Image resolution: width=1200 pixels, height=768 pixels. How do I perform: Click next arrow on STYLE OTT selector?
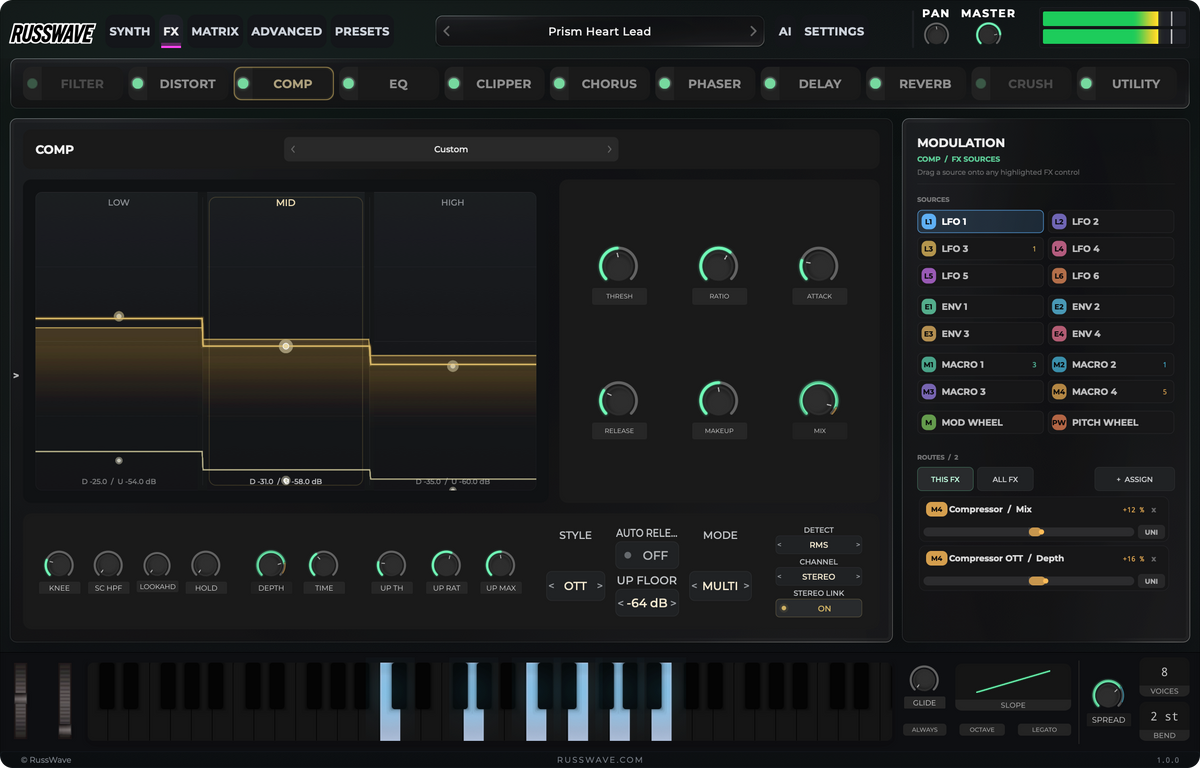[599, 586]
